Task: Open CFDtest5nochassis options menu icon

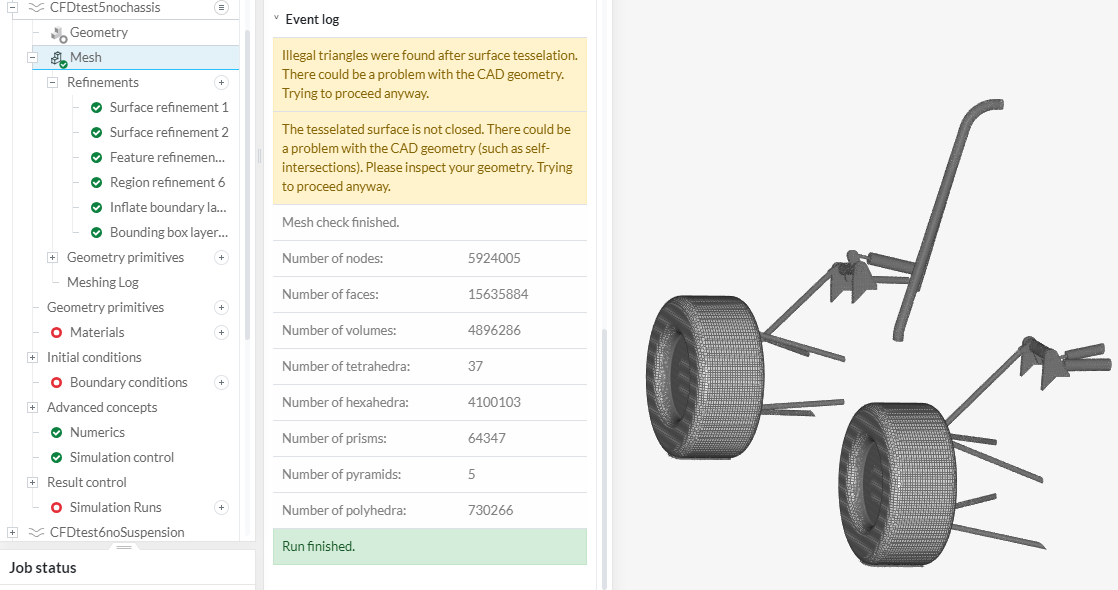Action: point(222,7)
